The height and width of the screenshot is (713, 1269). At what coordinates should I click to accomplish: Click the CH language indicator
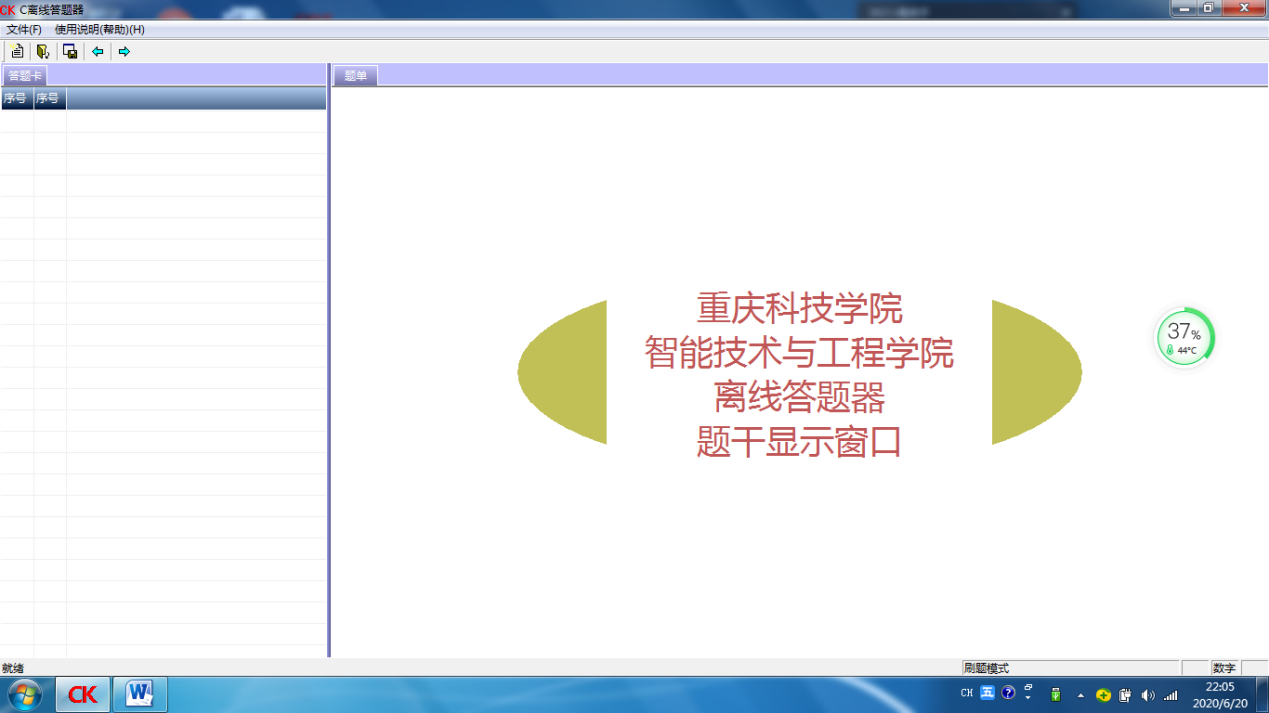point(967,693)
